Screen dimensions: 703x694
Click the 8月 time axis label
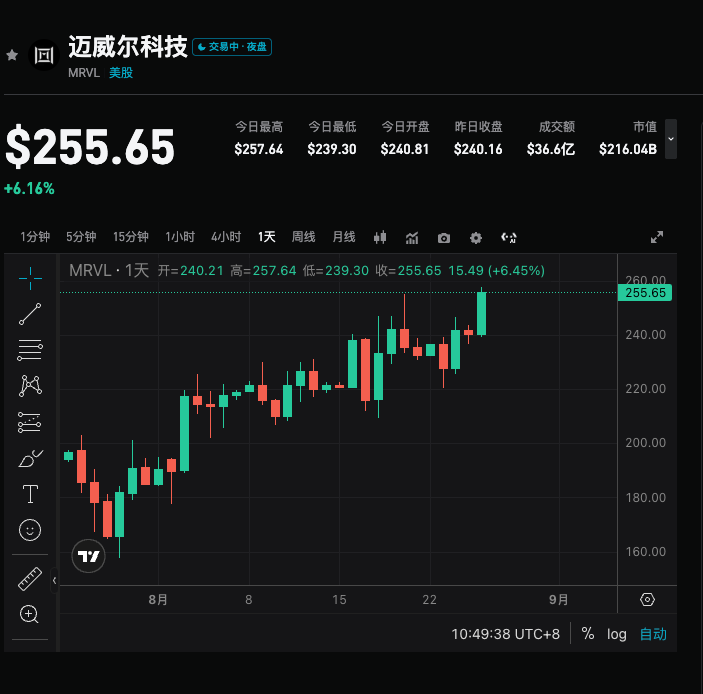(158, 599)
